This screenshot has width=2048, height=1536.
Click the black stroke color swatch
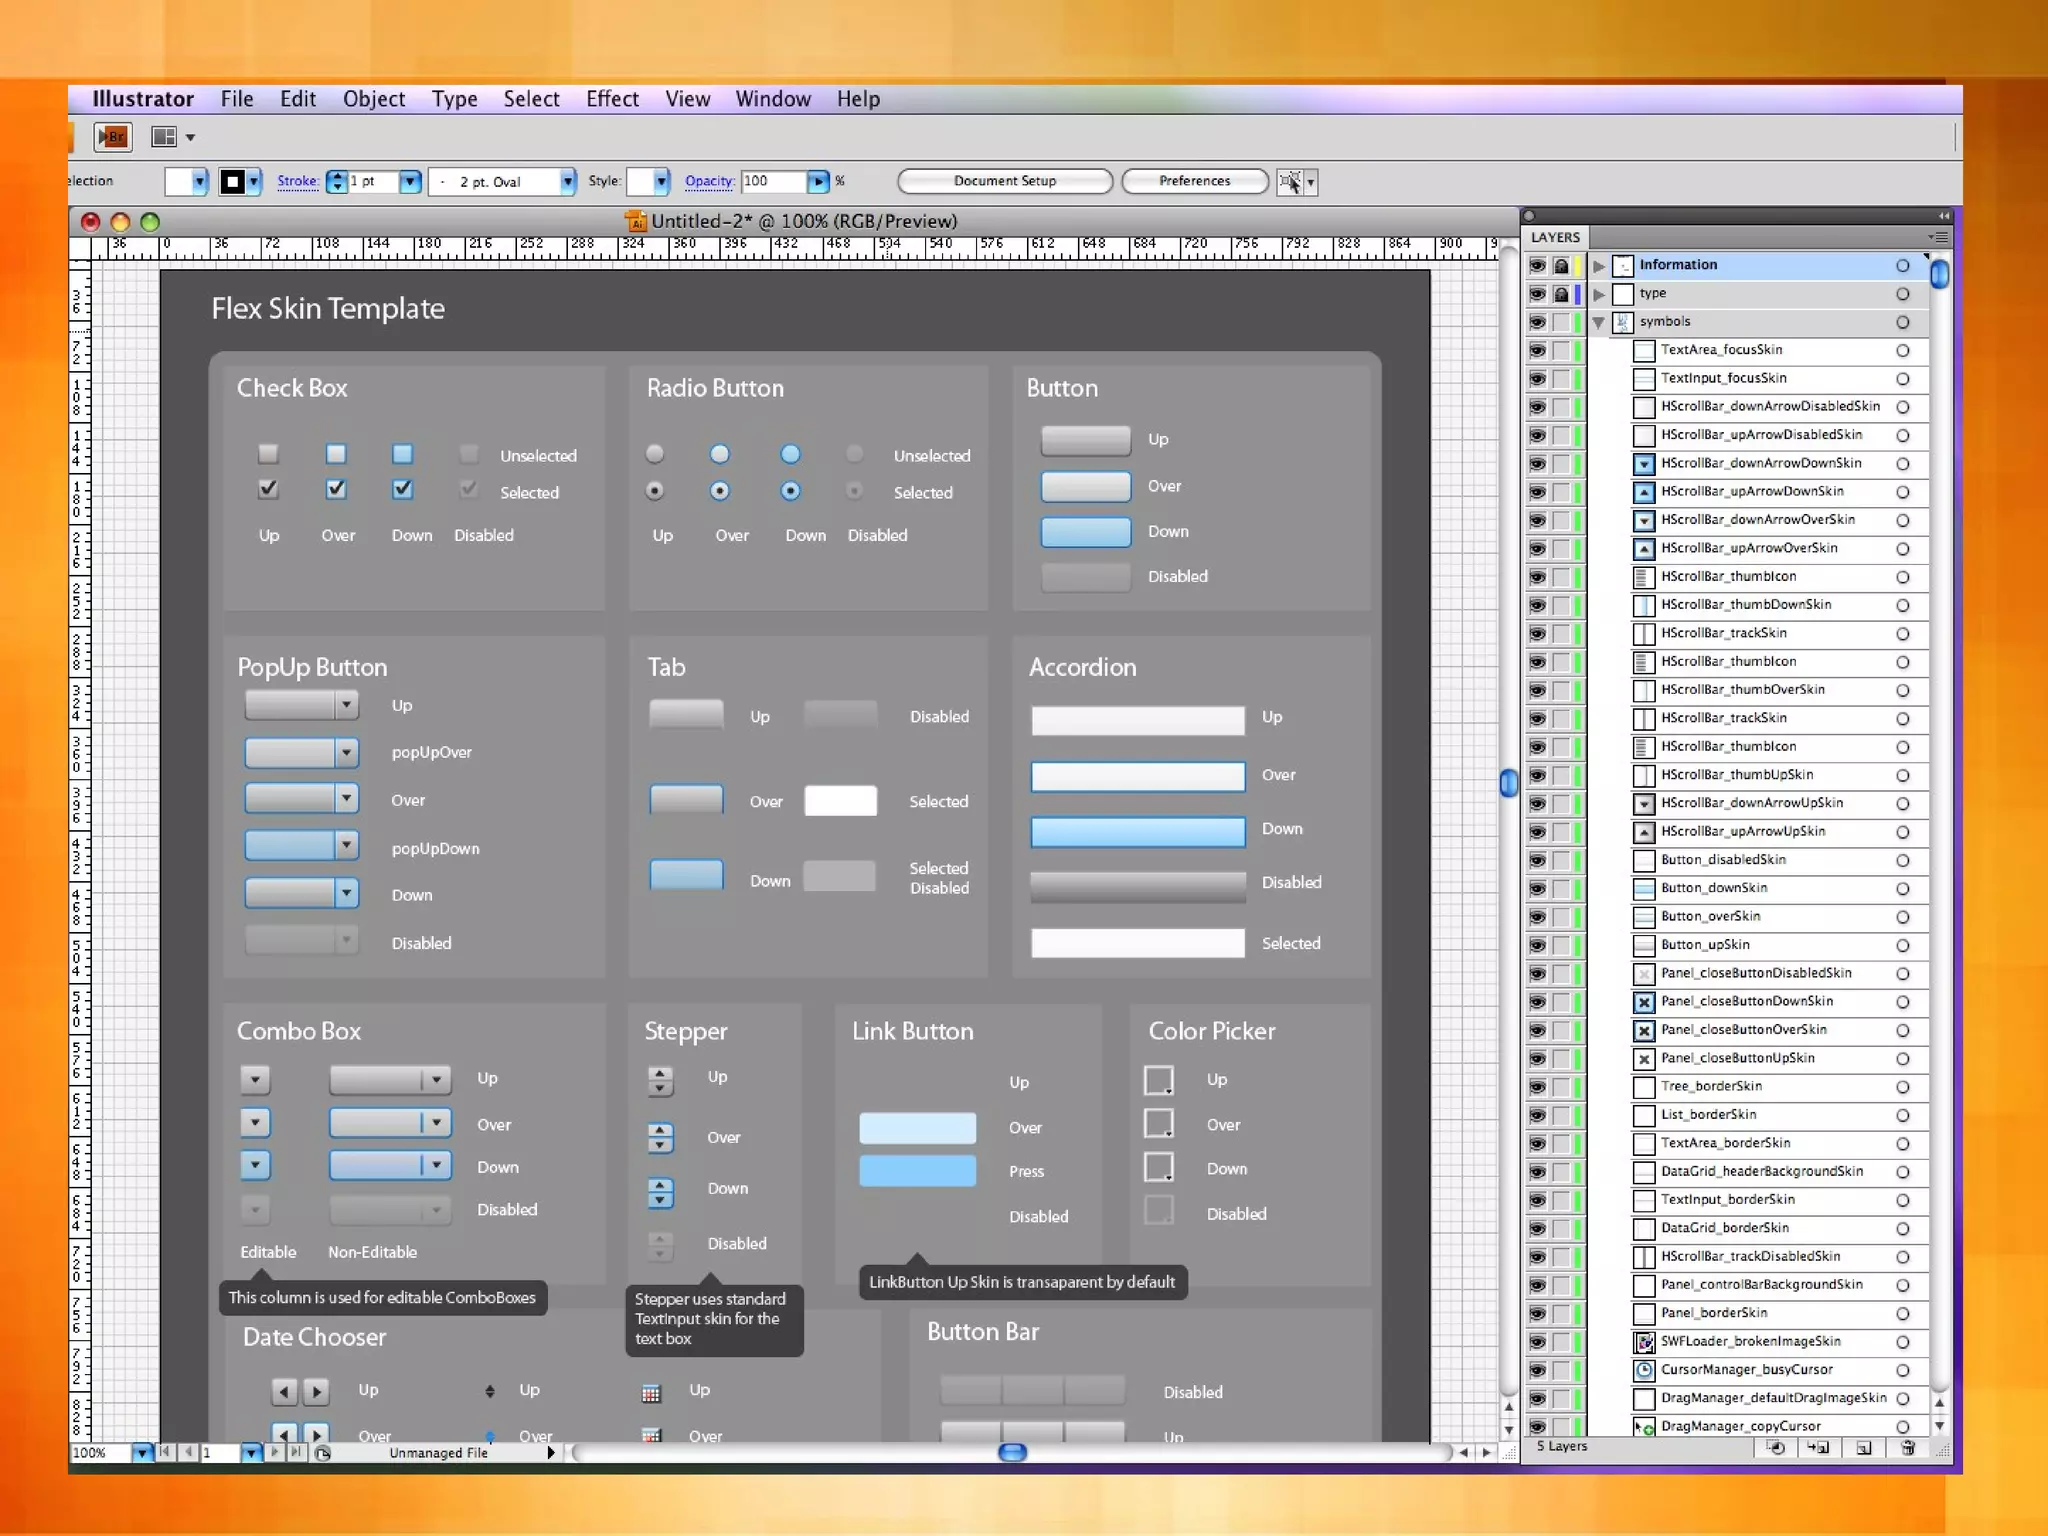pos(232,182)
